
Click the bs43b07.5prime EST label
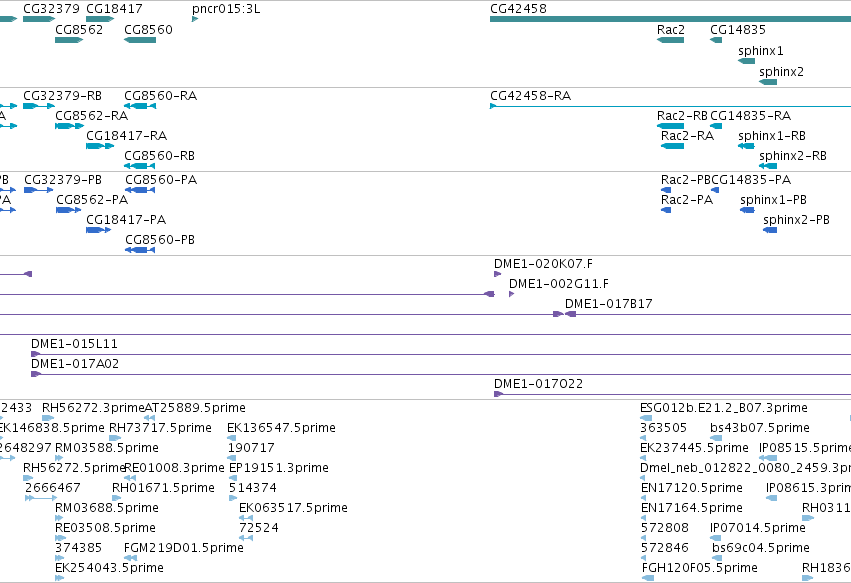pyautogui.click(x=759, y=428)
